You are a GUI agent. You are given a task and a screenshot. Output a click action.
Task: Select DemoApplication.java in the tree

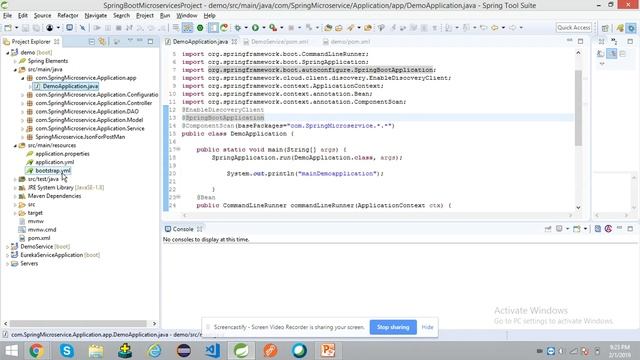70,86
